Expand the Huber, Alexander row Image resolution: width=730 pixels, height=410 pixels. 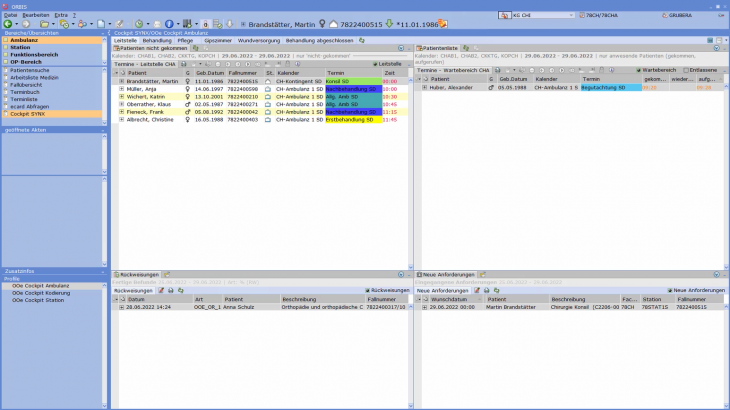(424, 88)
